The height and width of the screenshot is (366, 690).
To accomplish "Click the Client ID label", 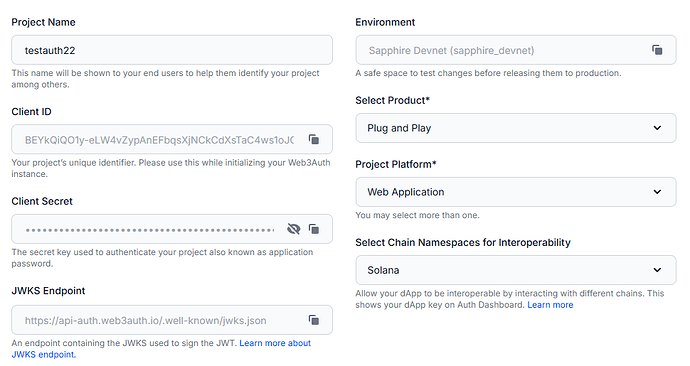I will coord(31,112).
